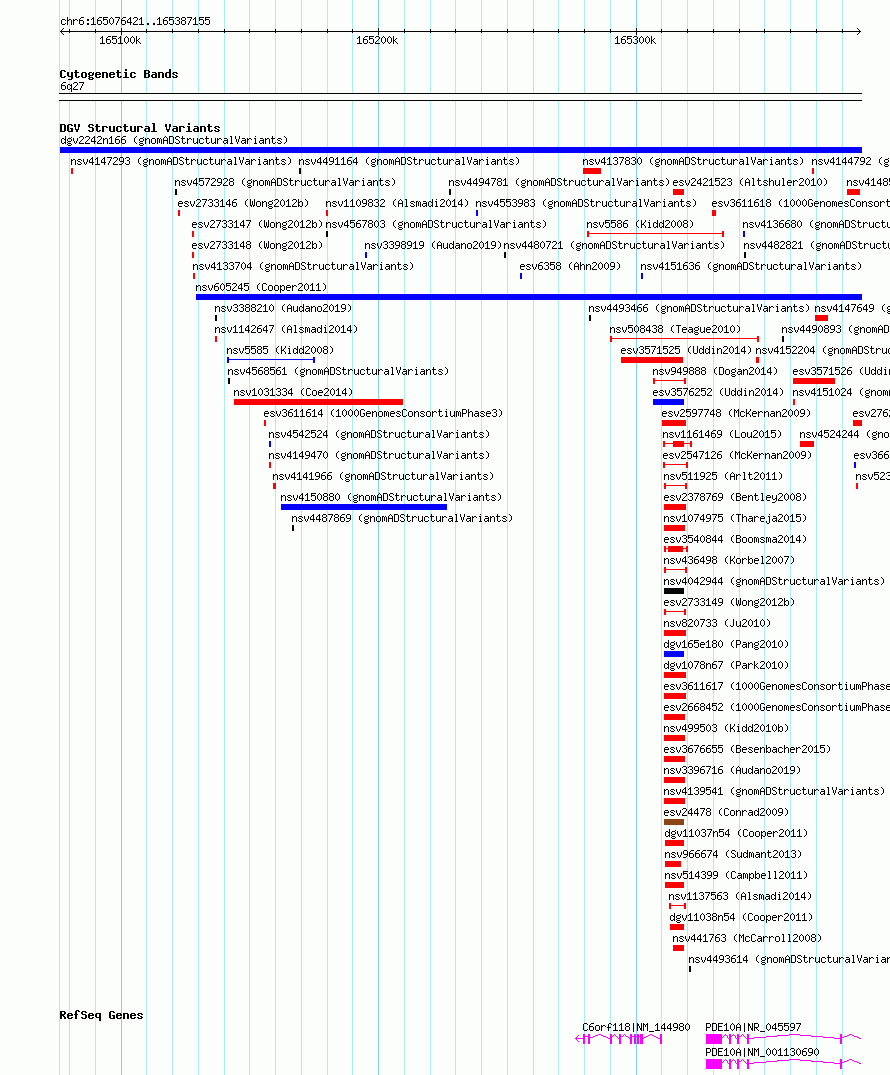Open the nsv508438 (Teague2010) label
Image resolution: width=890 pixels, height=1075 pixels.
coord(675,329)
